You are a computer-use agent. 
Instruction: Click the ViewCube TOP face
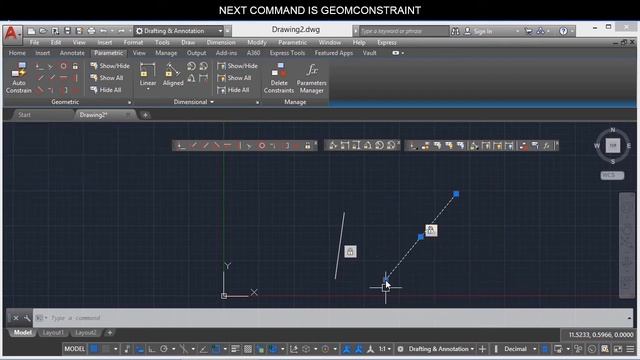[613, 145]
